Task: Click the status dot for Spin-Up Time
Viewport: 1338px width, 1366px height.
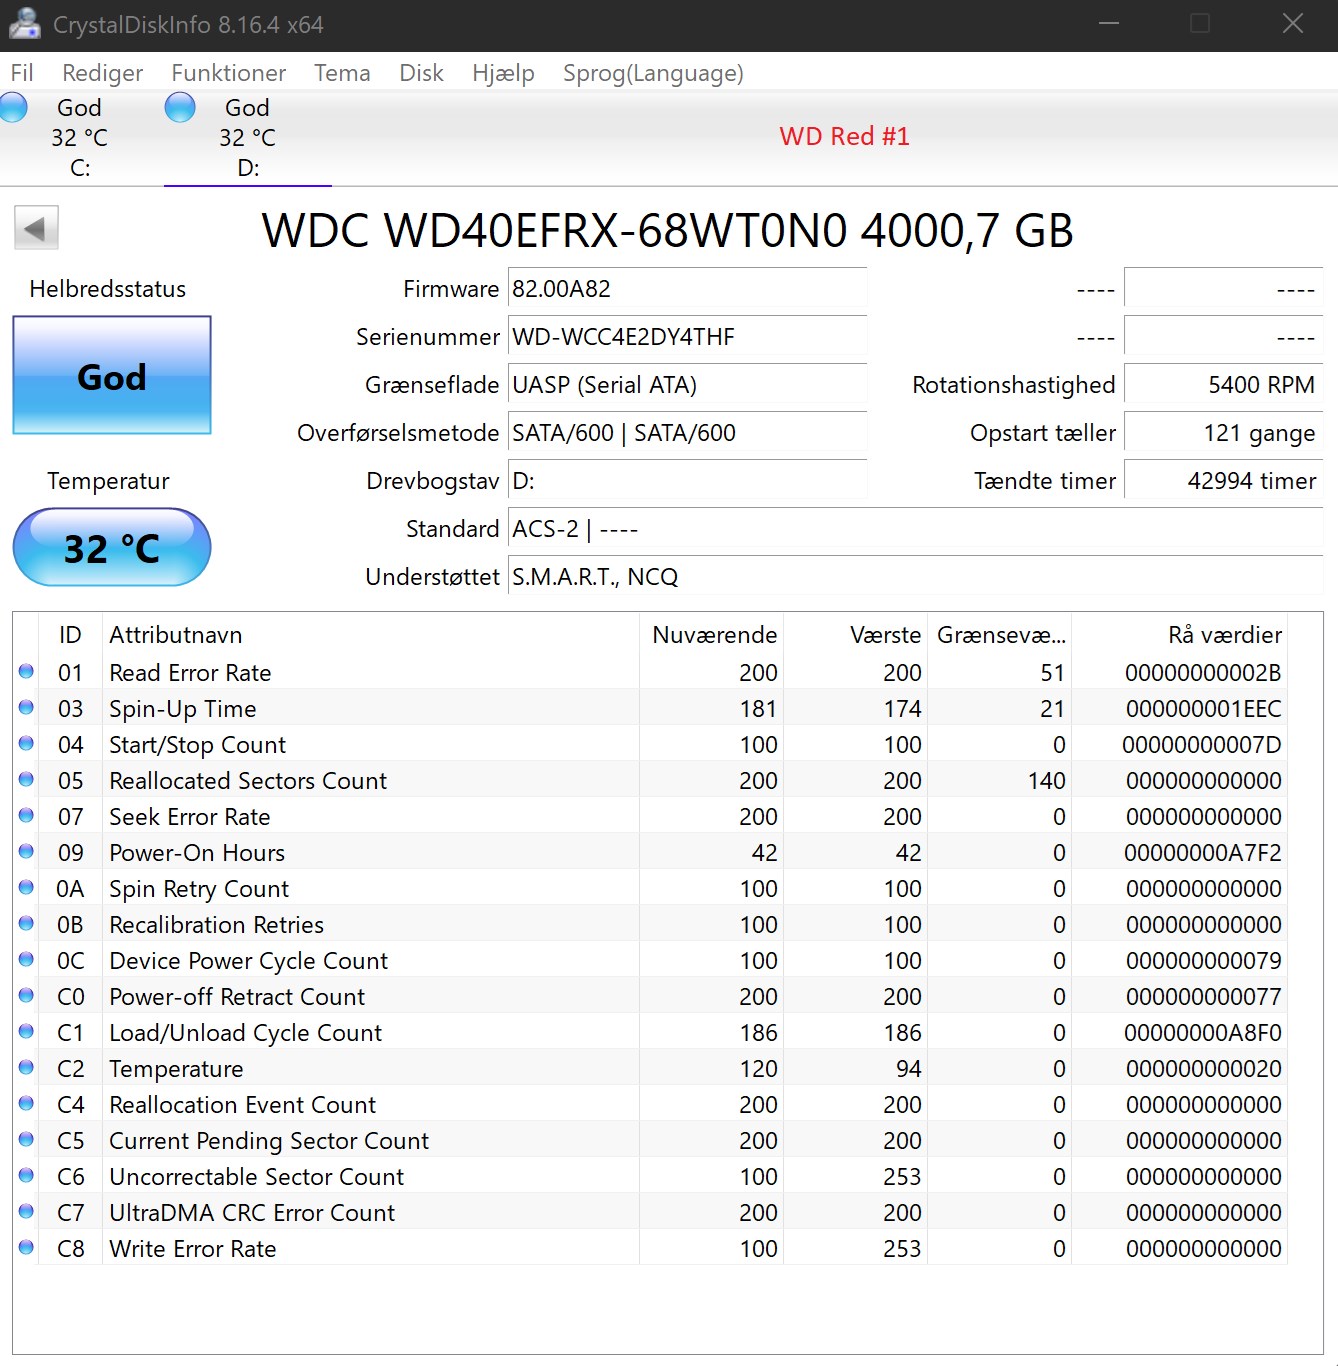Action: pos(26,708)
